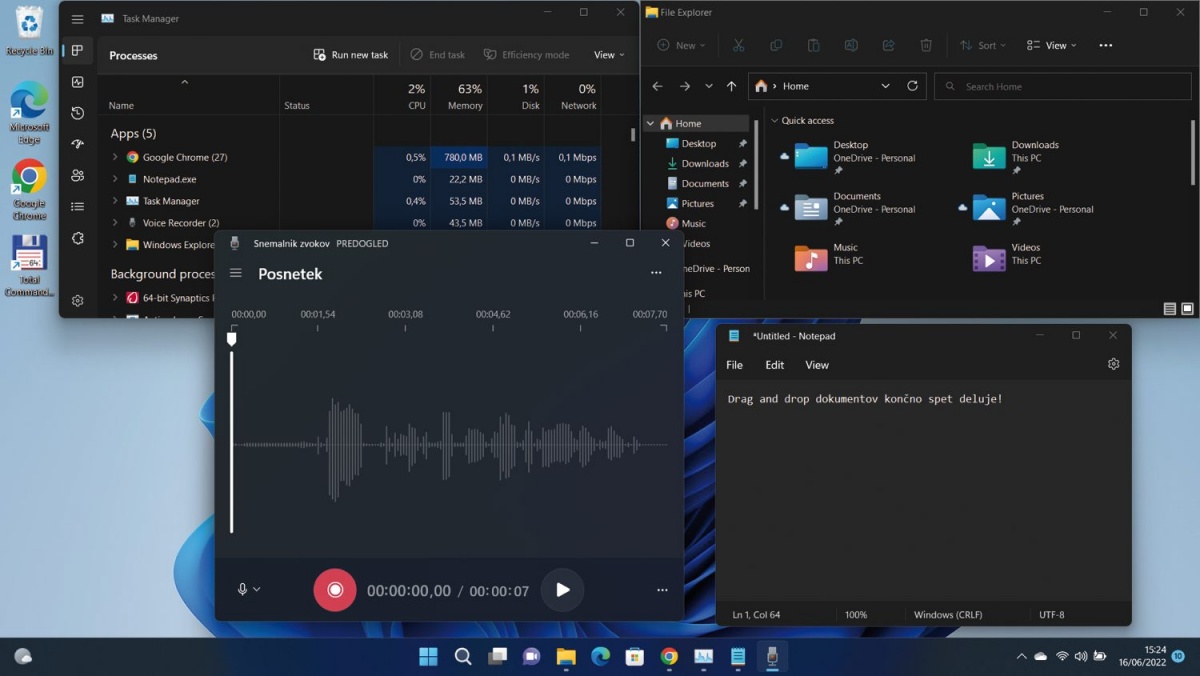Open See more options in File Explorer toolbar
The image size is (1200, 676).
tap(1105, 45)
